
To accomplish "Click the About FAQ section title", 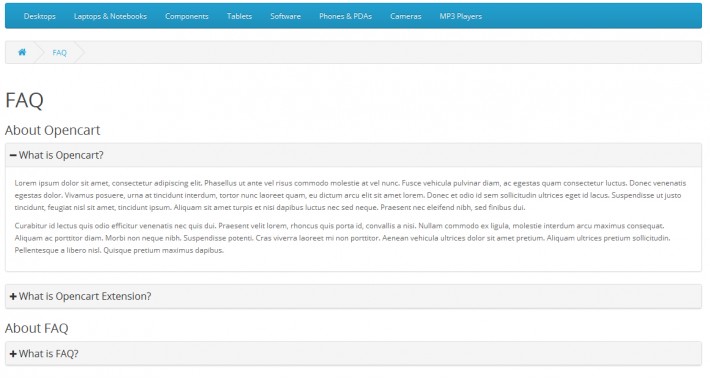I will coord(37,328).
